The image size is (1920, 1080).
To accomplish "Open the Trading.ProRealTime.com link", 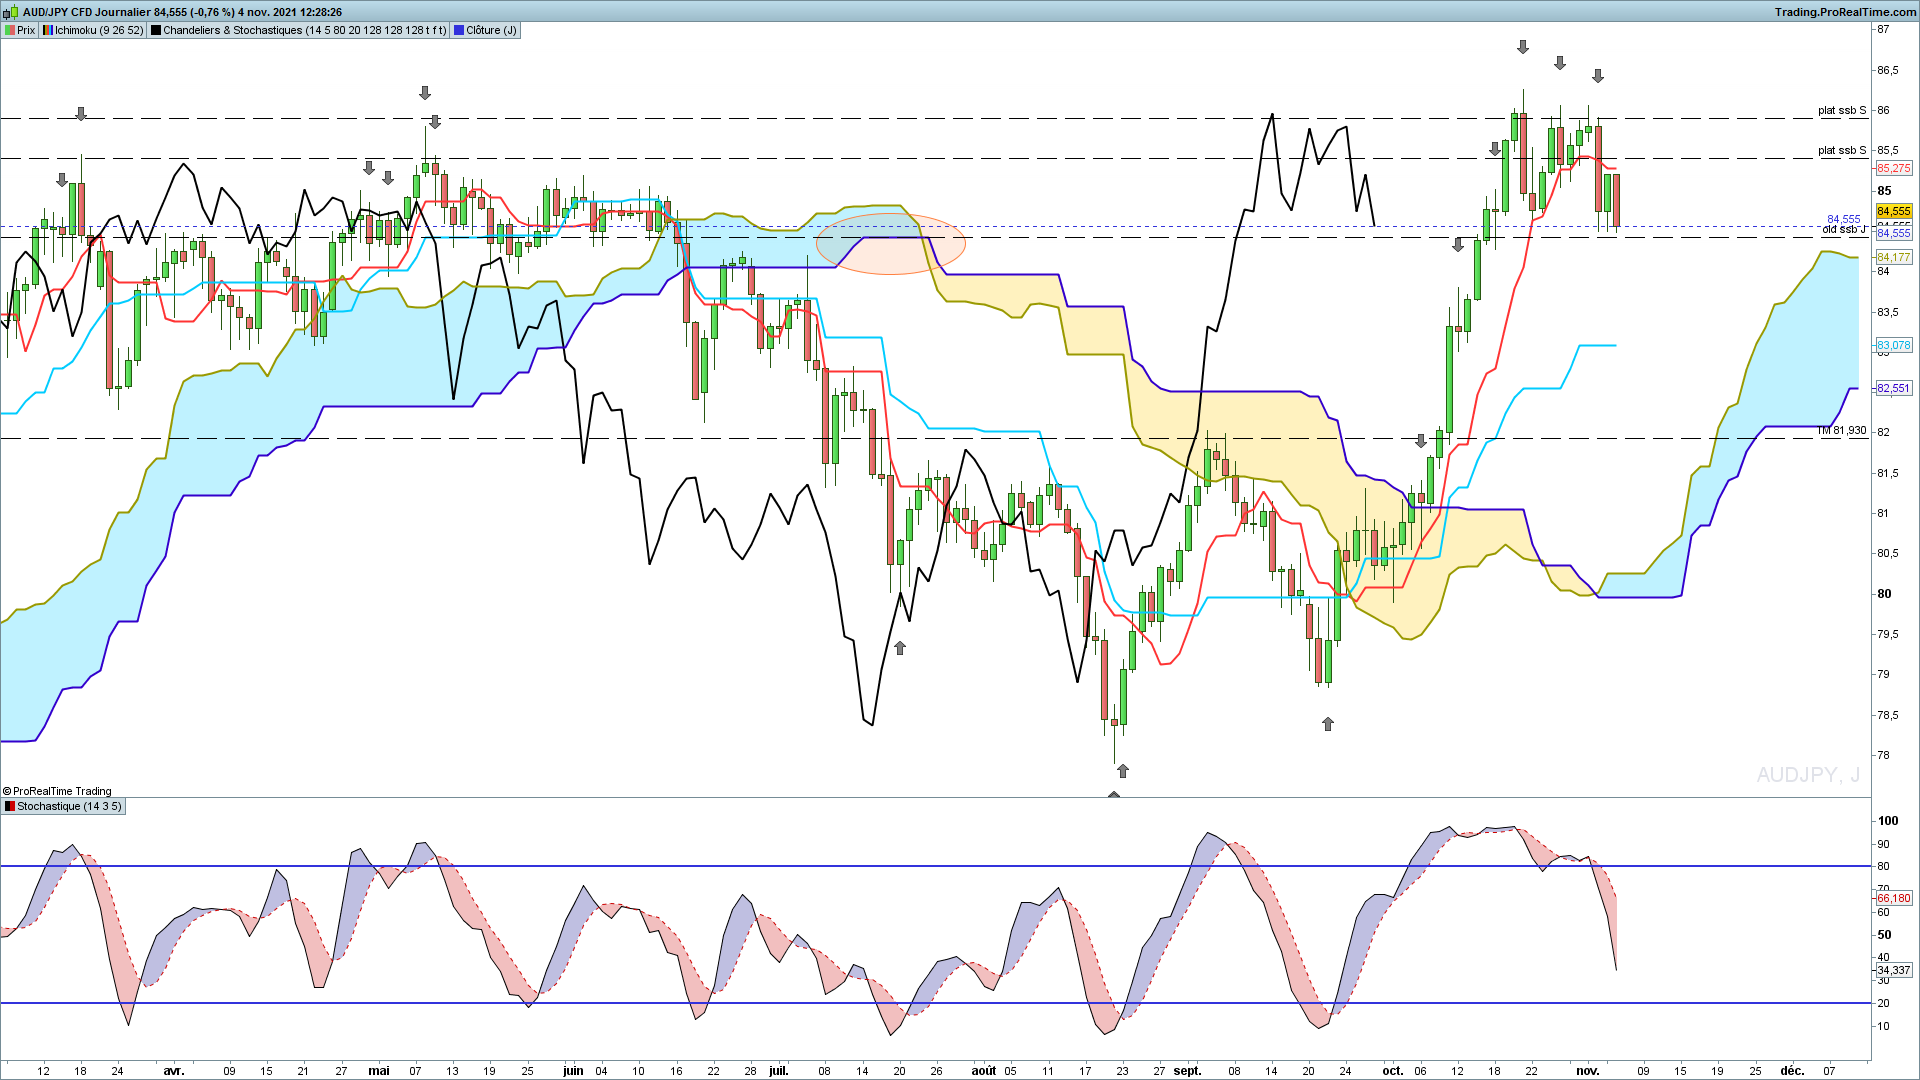I will pyautogui.click(x=1846, y=12).
